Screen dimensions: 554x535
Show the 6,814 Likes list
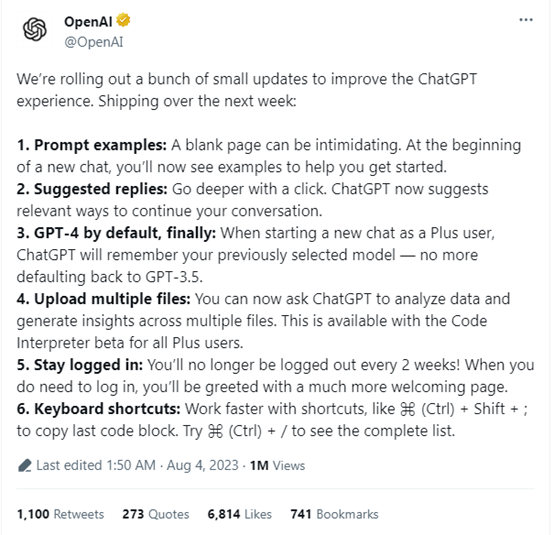240,514
